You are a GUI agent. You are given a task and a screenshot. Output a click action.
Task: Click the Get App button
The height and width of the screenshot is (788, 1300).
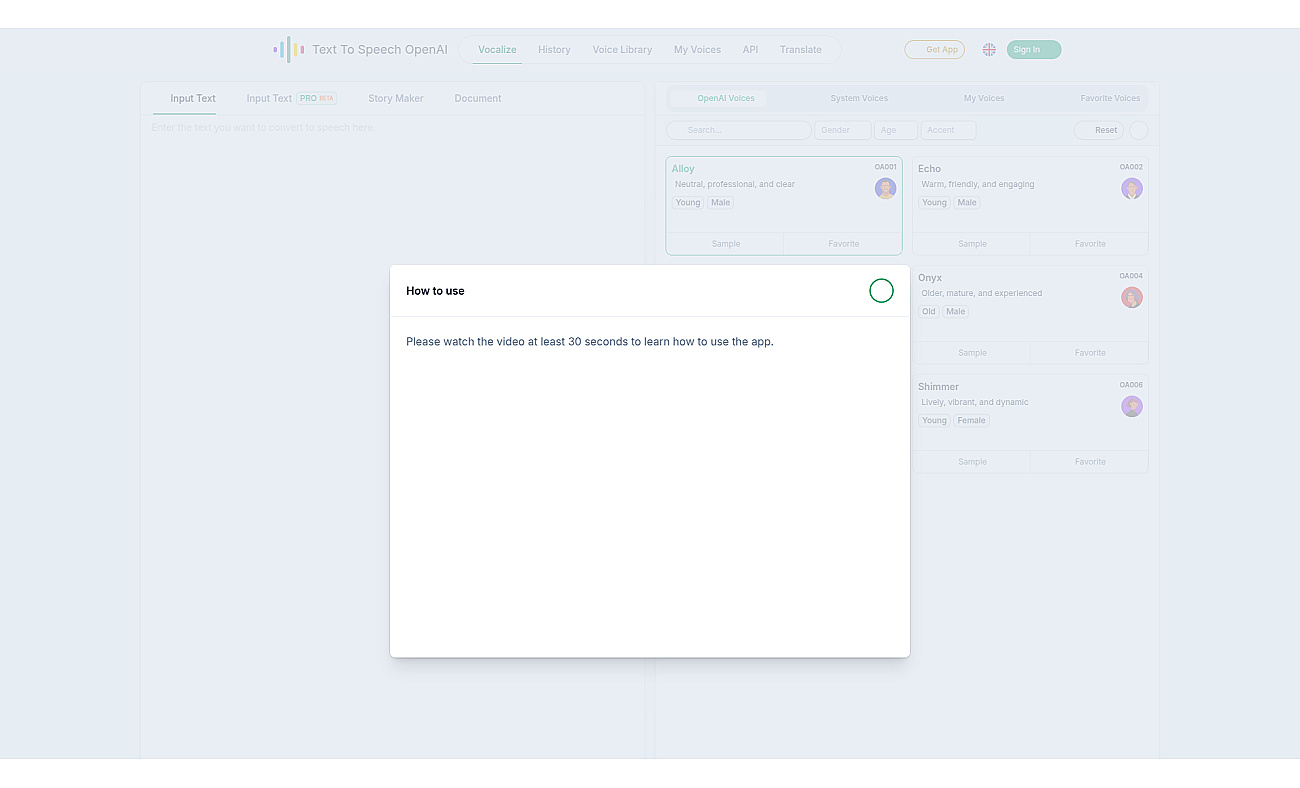[935, 49]
